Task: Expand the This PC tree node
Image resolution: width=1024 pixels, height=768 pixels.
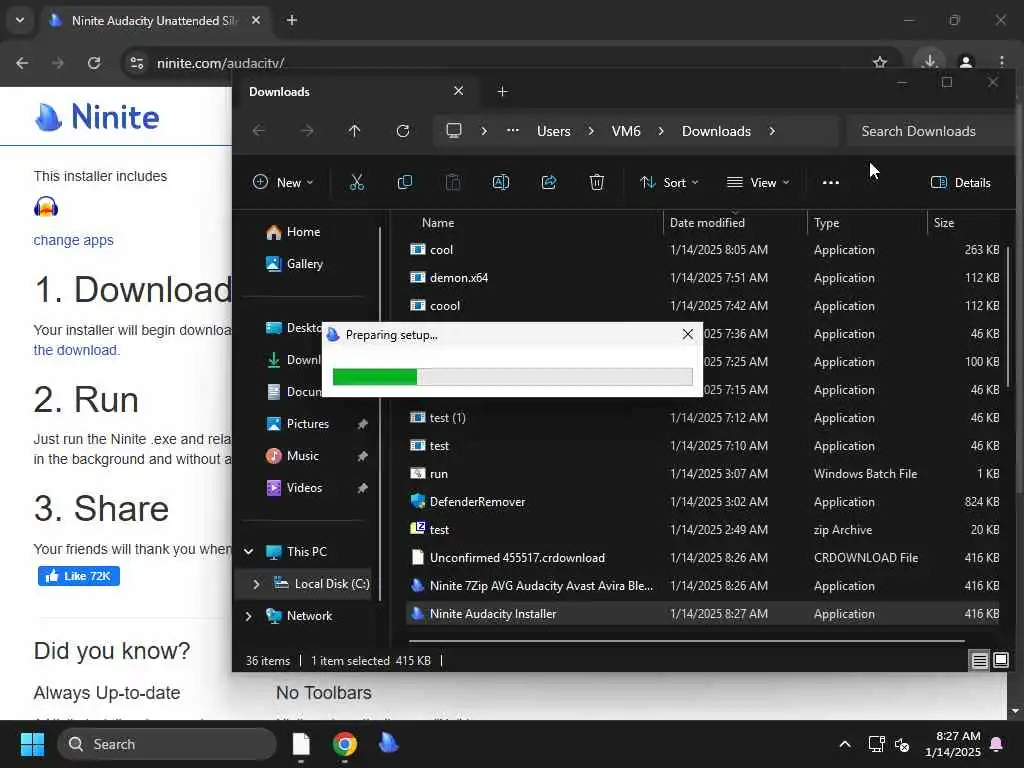Action: tap(248, 552)
